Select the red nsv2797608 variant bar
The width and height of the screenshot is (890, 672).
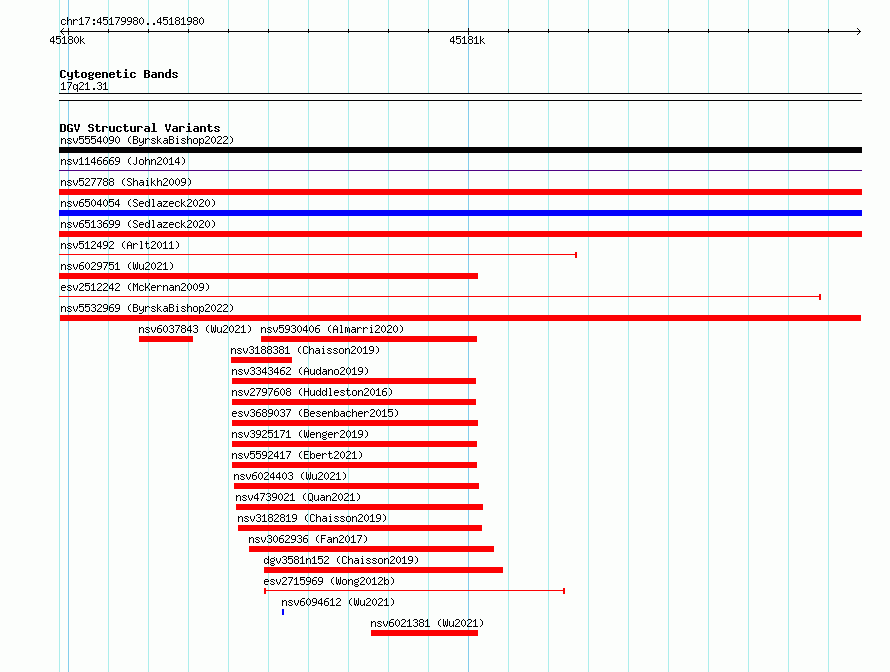(354, 402)
